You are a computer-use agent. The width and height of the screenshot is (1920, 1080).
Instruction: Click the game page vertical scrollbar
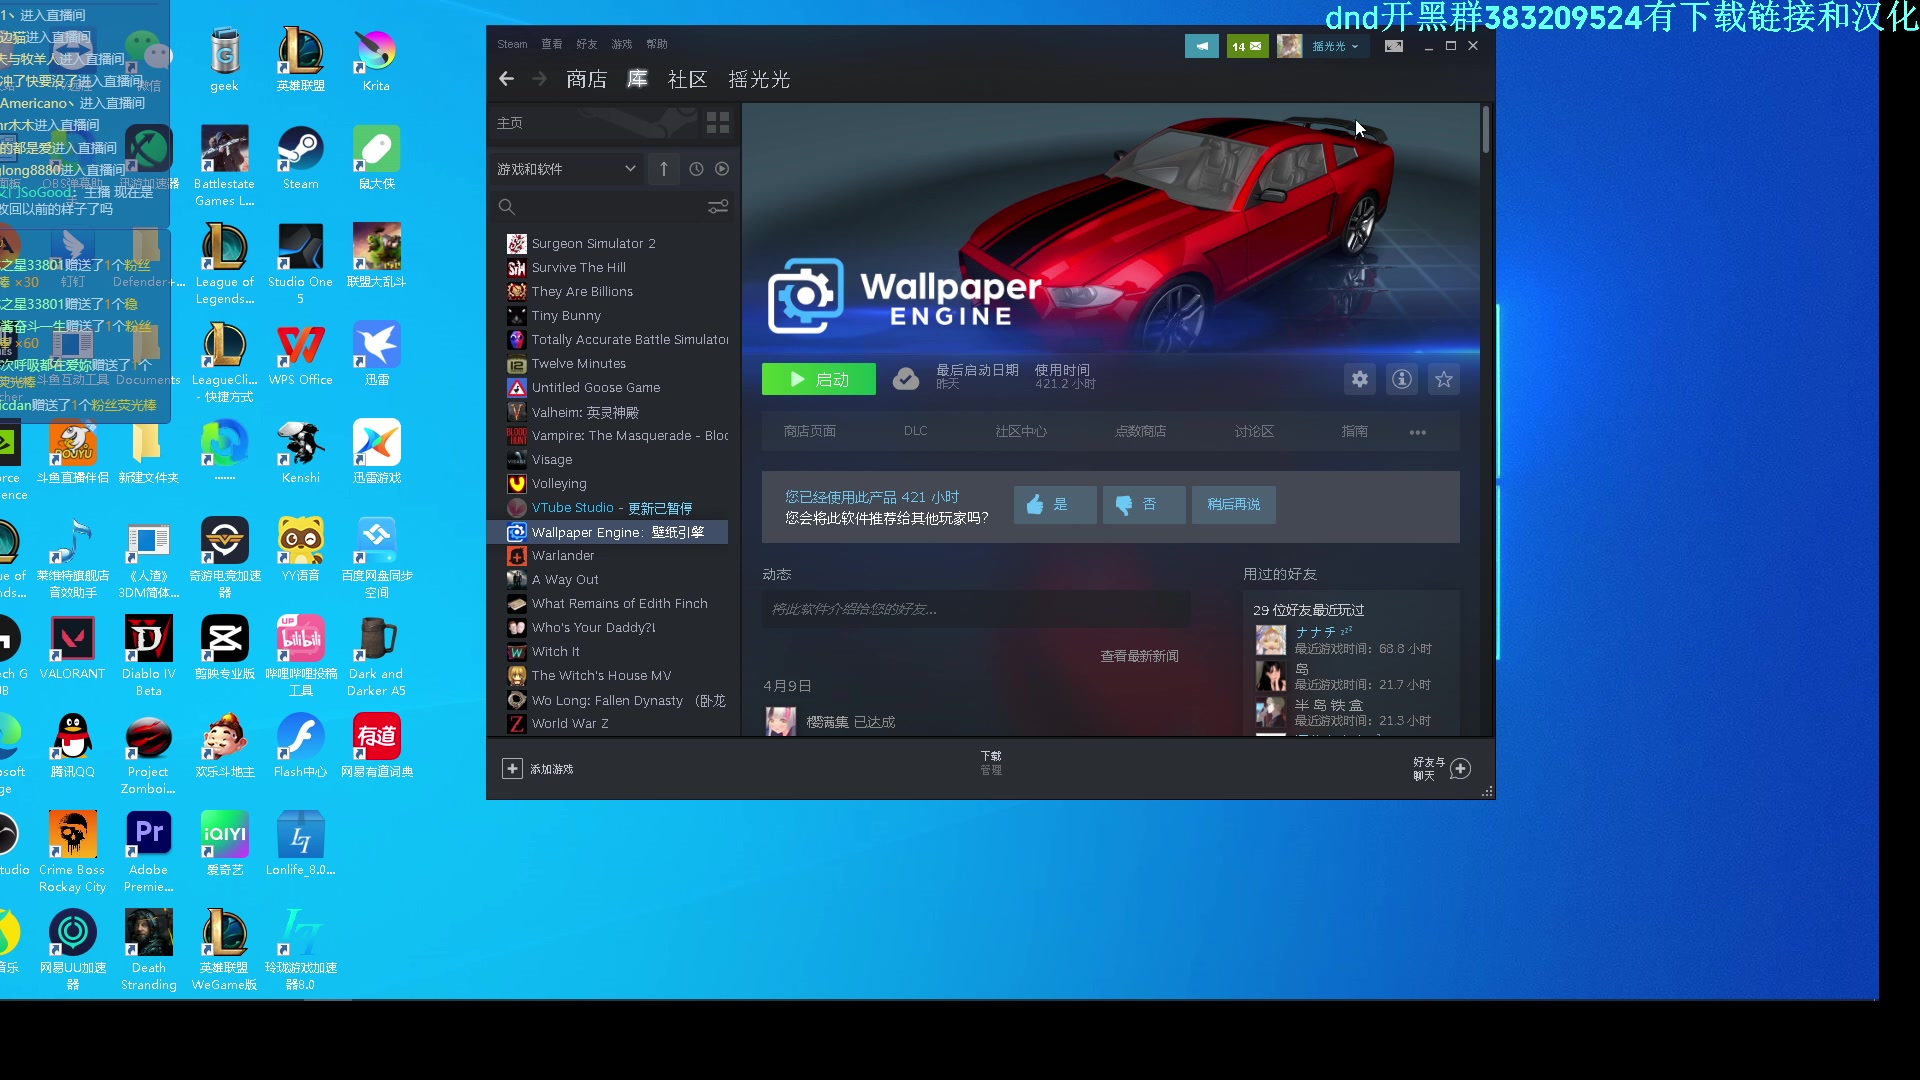click(x=1486, y=130)
